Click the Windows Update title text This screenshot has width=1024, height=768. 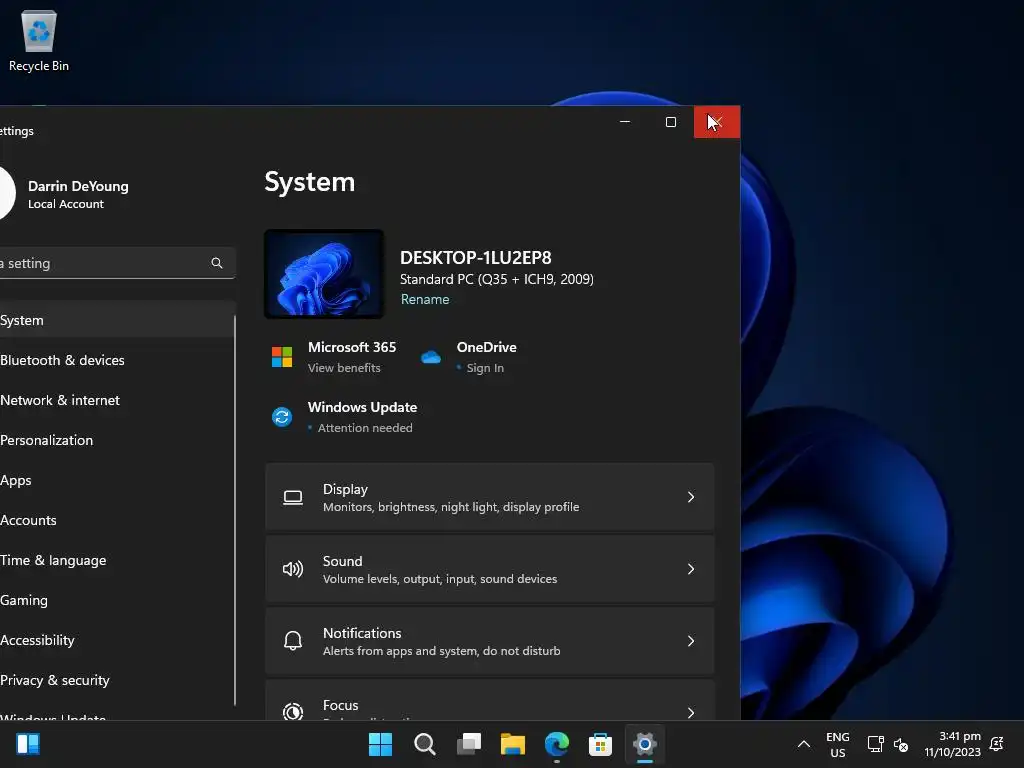pyautogui.click(x=362, y=408)
